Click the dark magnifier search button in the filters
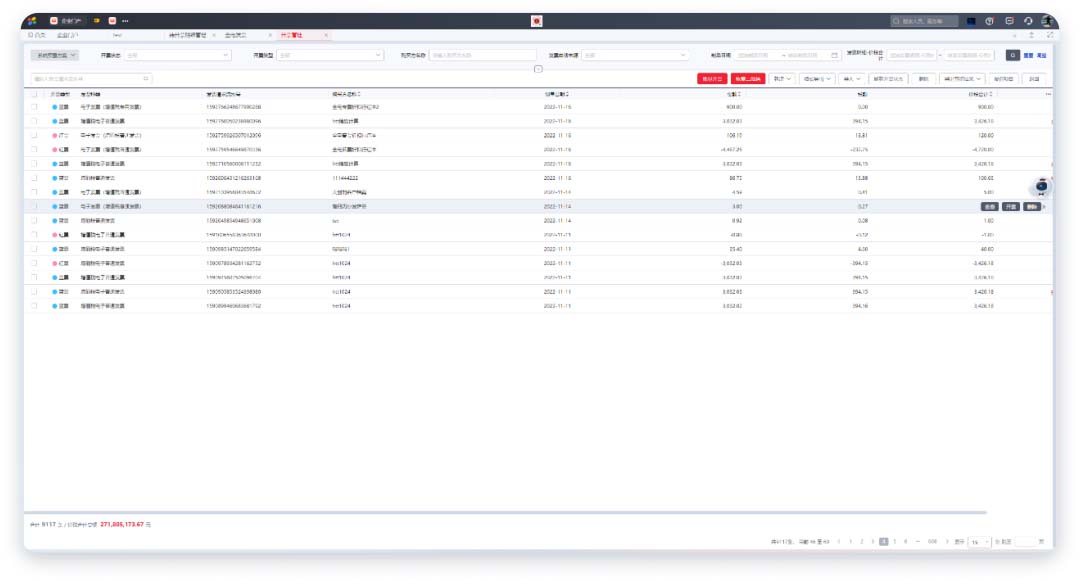1080x581 pixels. click(1012, 55)
